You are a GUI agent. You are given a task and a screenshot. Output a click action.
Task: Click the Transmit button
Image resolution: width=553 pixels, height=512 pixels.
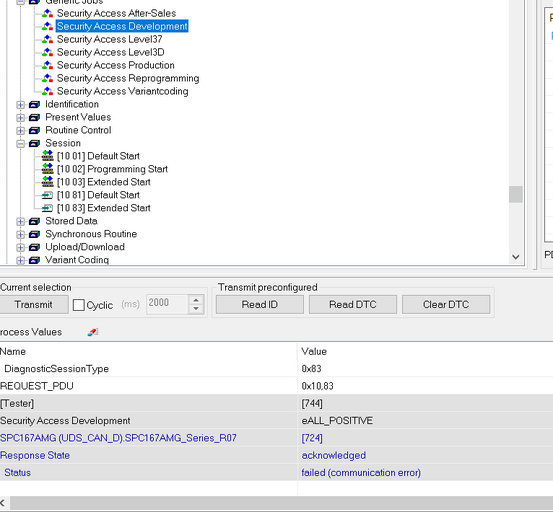(34, 304)
